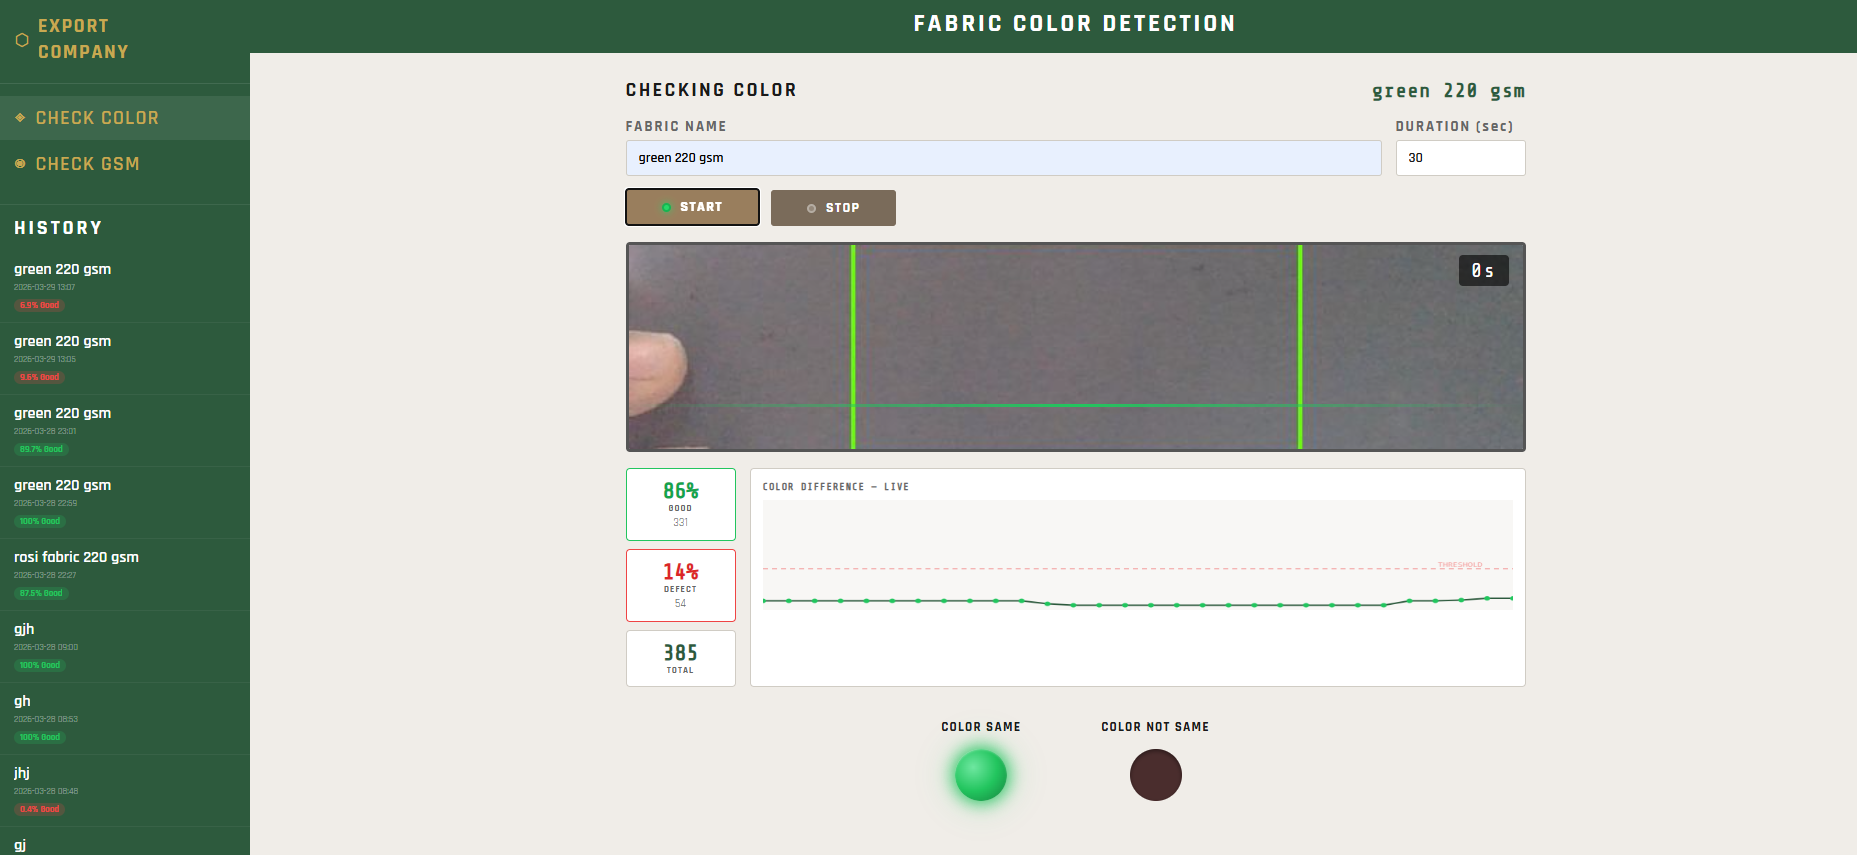This screenshot has height=855, width=1857.
Task: Click the Fabric Name input field
Action: tap(1003, 158)
